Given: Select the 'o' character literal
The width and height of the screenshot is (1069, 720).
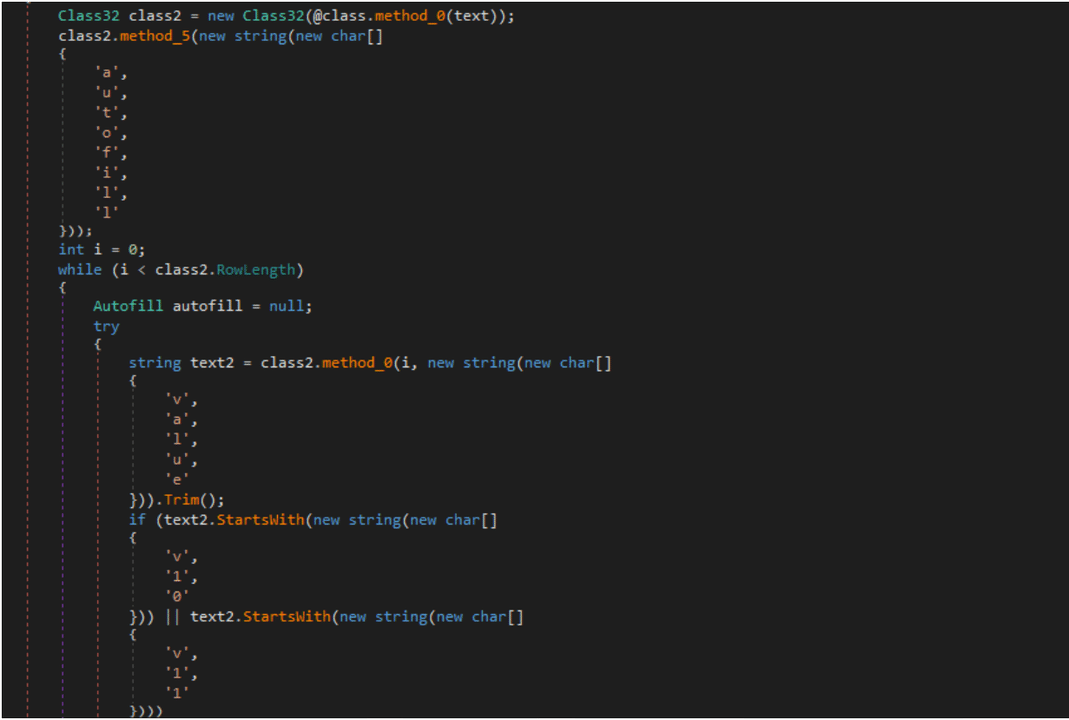Looking at the screenshot, I should 106,133.
